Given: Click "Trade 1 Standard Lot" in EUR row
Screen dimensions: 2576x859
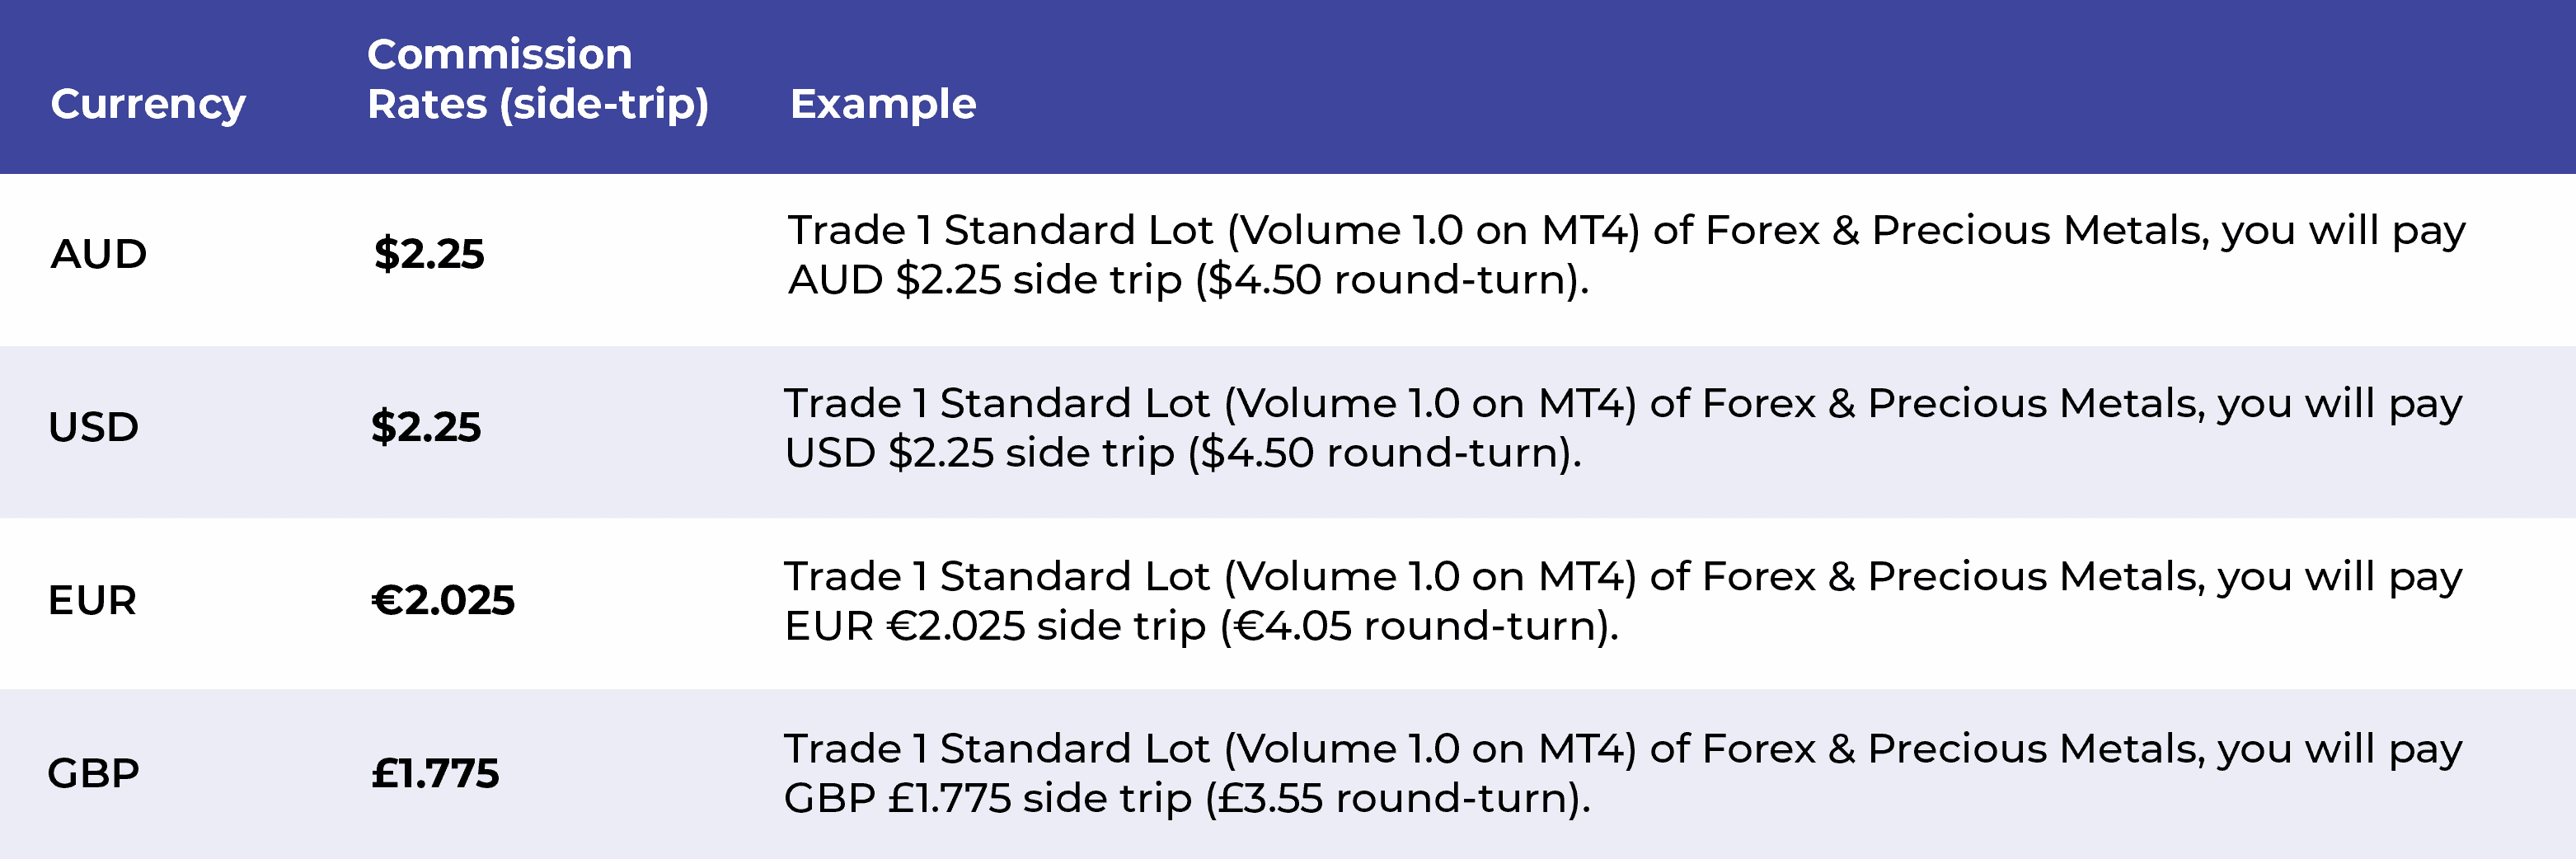Looking at the screenshot, I should (996, 576).
